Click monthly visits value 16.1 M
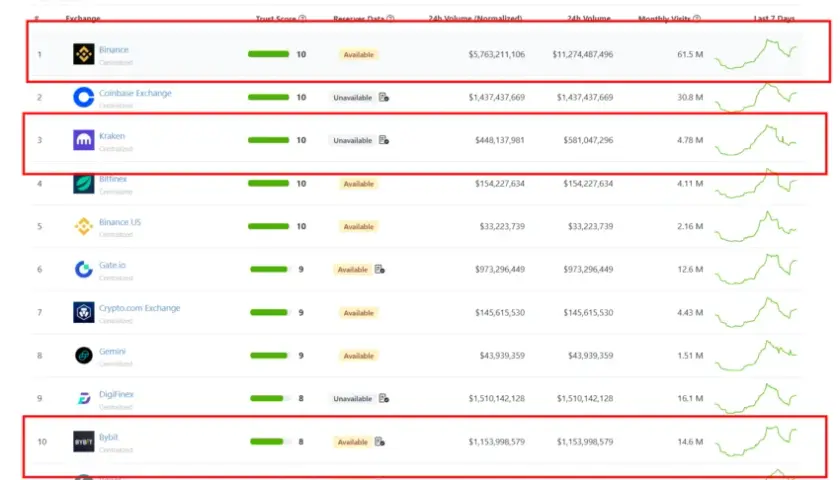This screenshot has height=480, width=840. 690,398
